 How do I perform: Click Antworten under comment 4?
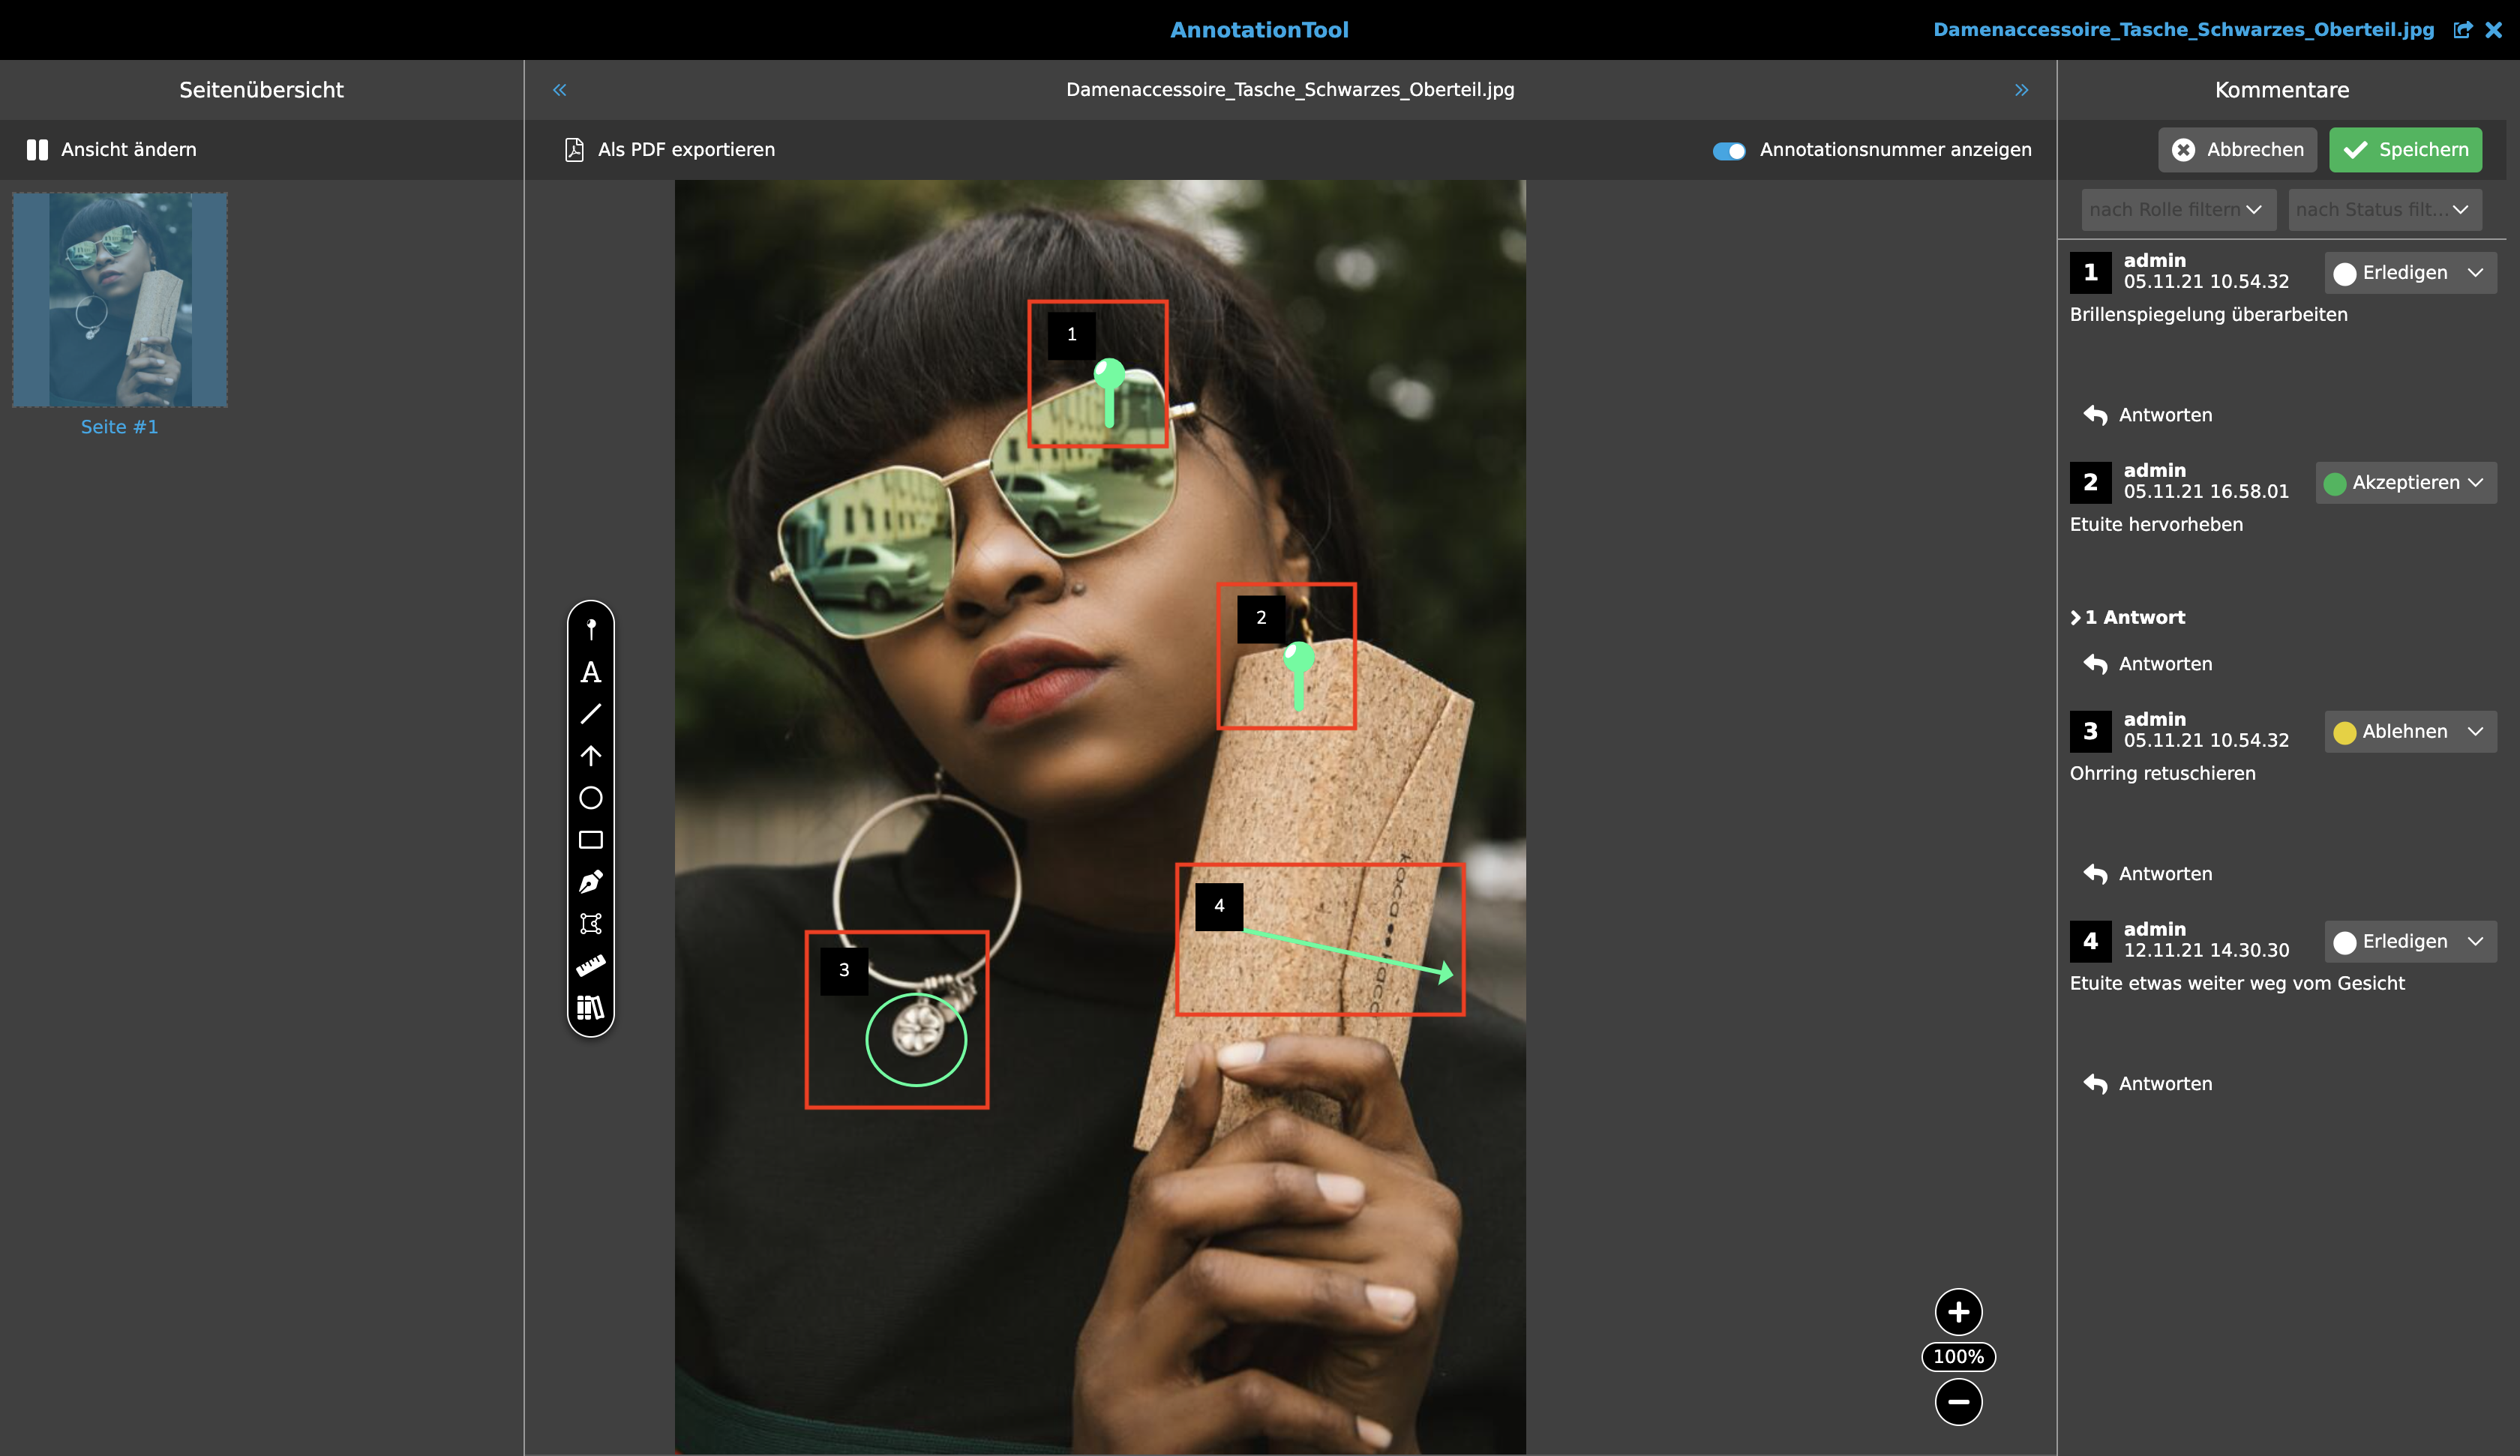2148,1084
